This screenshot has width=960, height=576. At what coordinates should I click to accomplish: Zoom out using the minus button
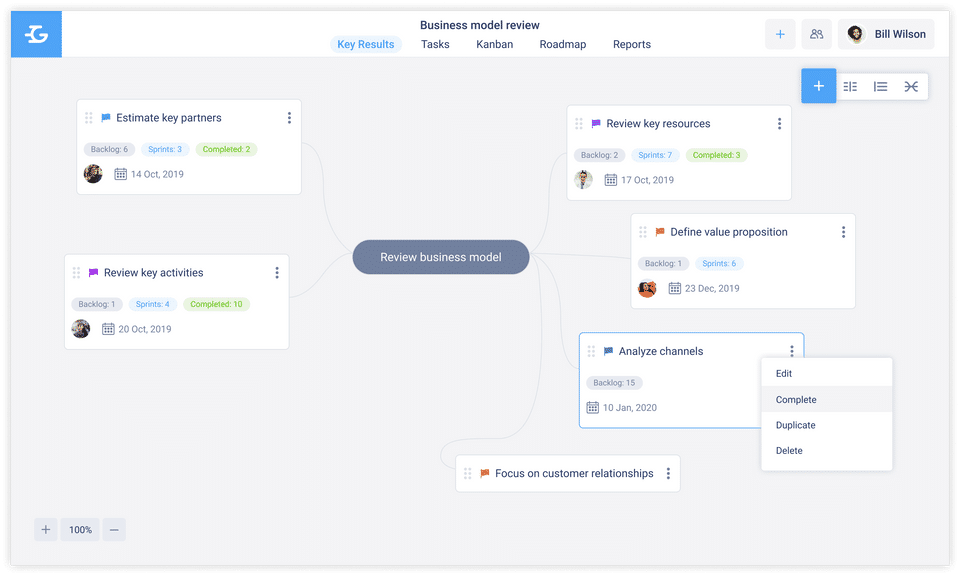tap(114, 530)
